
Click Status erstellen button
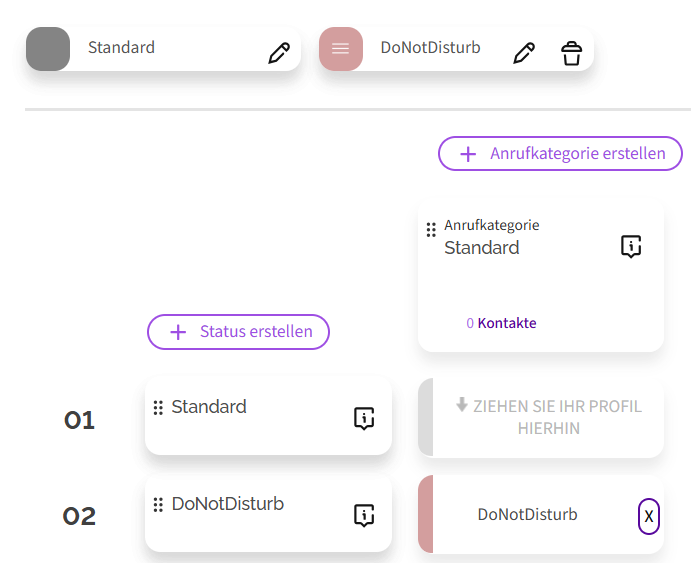tap(238, 332)
